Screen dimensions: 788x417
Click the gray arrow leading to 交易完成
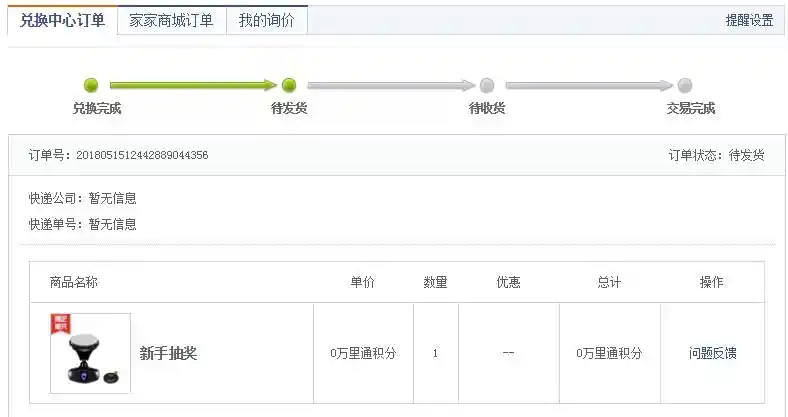[586, 86]
